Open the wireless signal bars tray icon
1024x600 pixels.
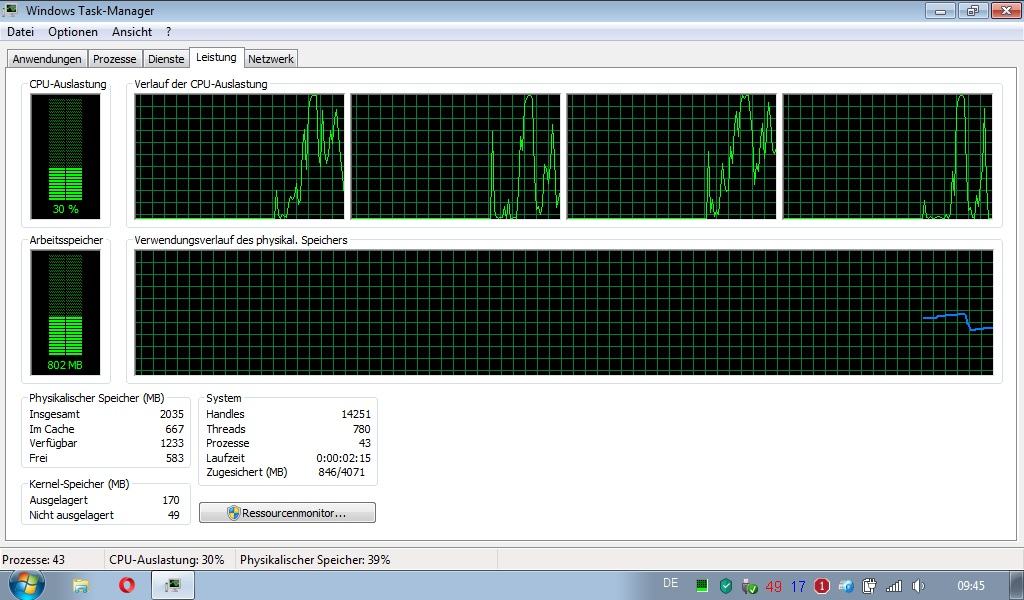click(x=893, y=586)
